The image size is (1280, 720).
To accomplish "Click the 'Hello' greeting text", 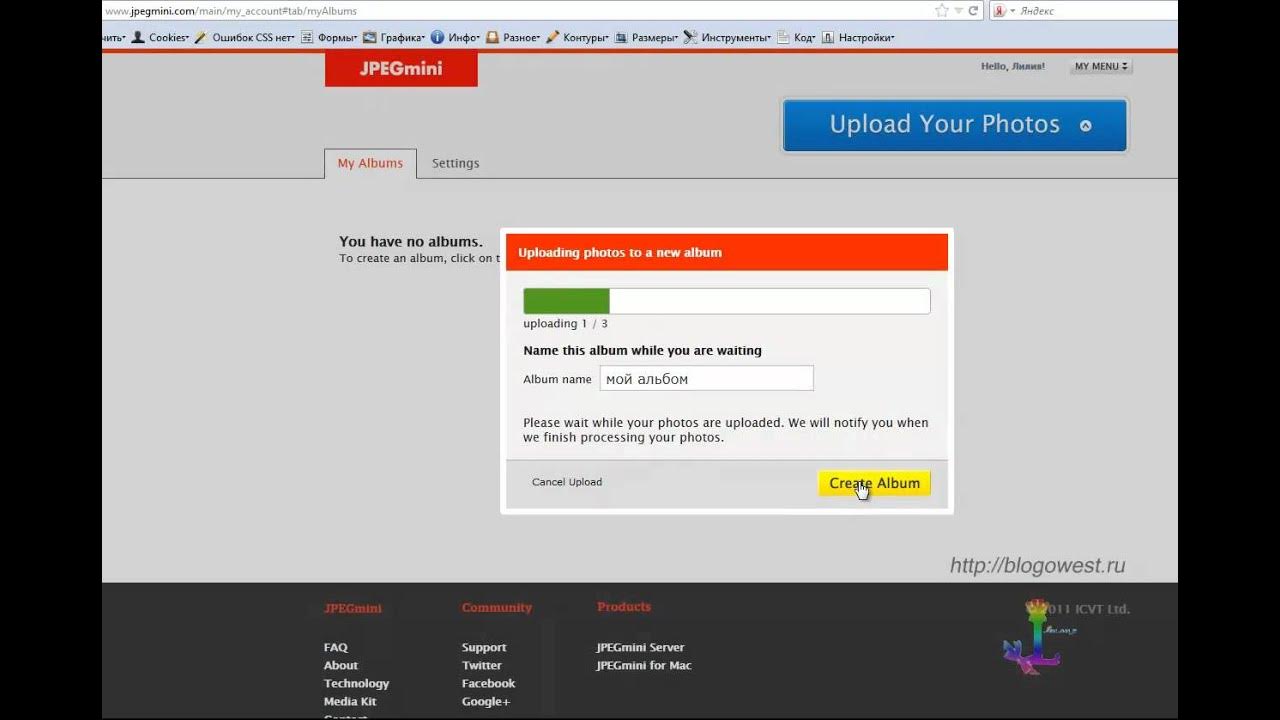I will pyautogui.click(x=1013, y=66).
